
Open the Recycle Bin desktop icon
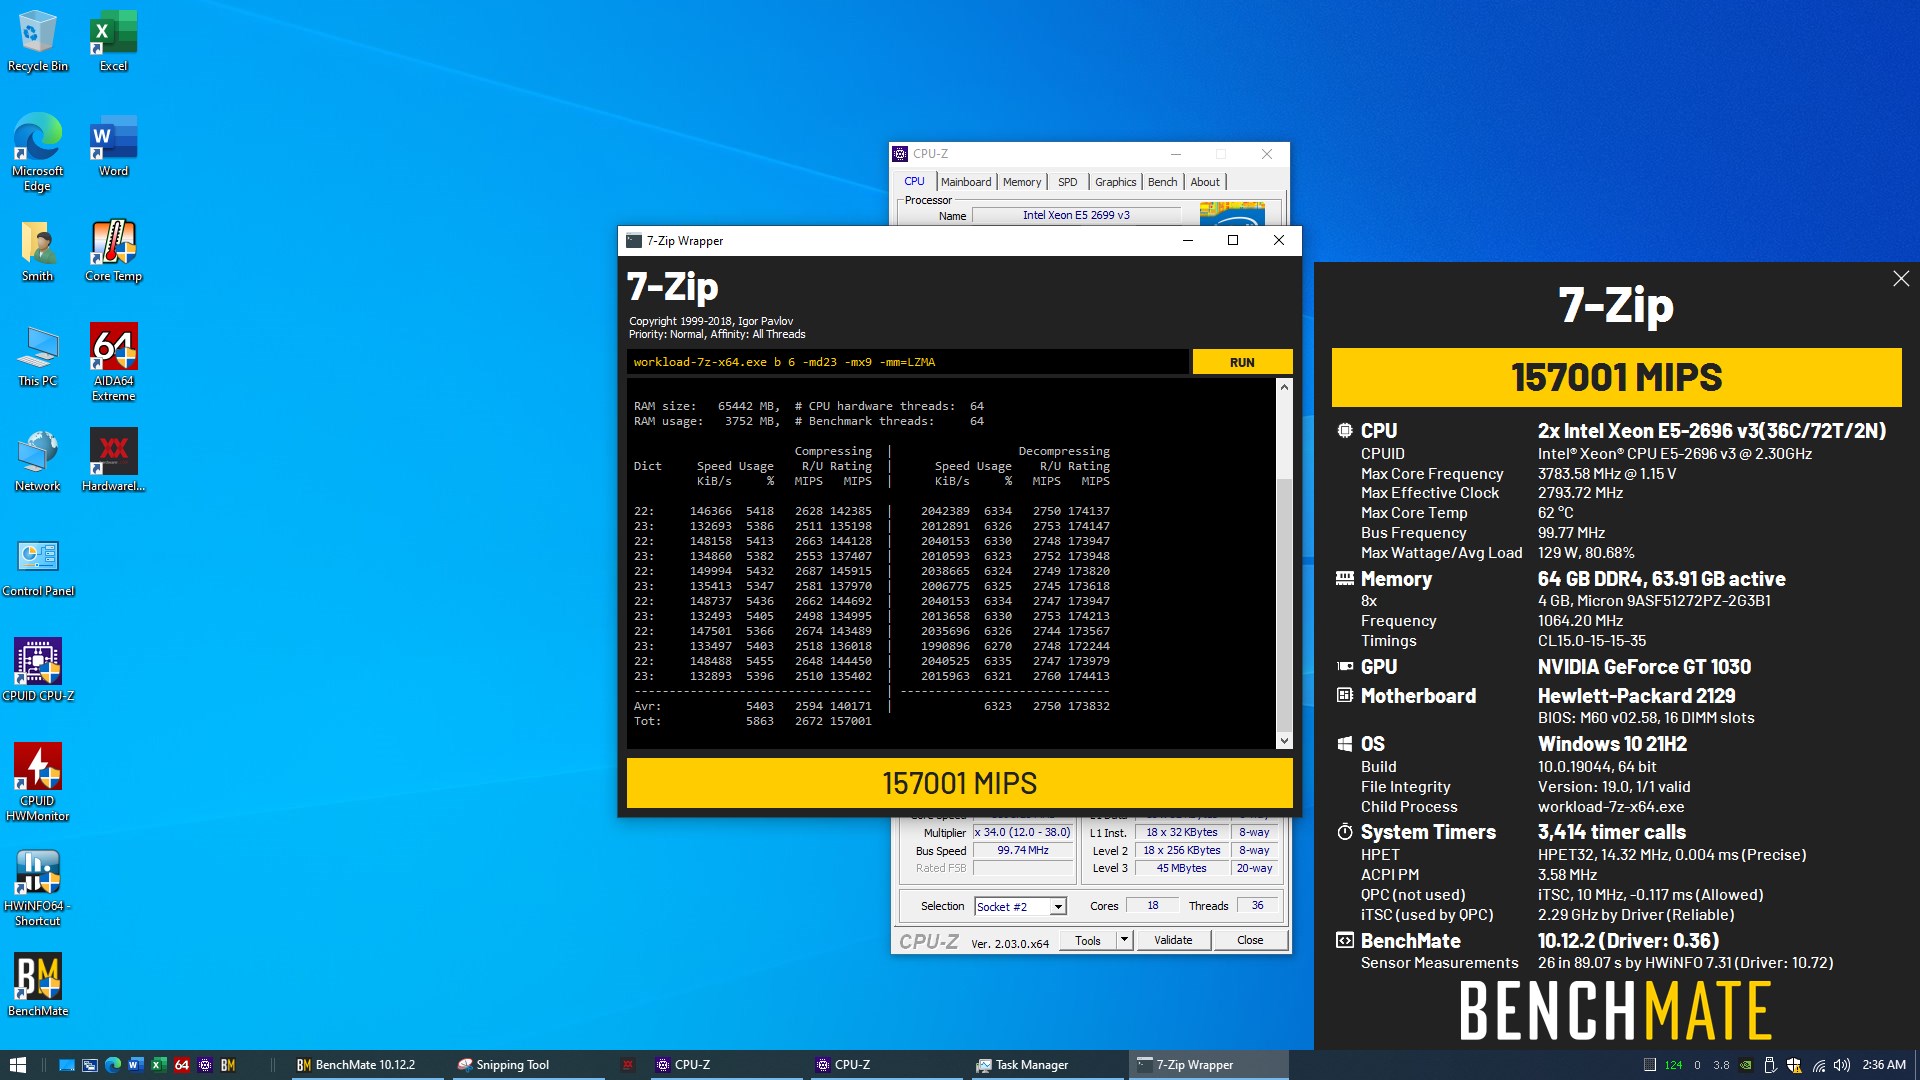38,41
